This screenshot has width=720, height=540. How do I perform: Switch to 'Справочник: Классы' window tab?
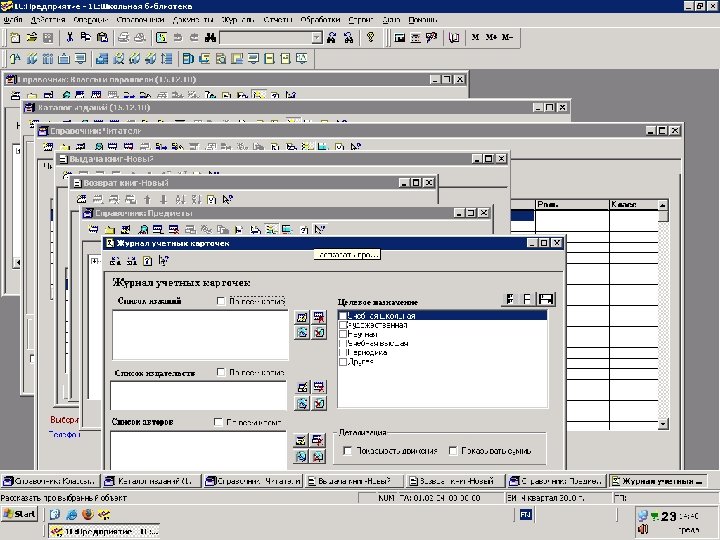50,481
